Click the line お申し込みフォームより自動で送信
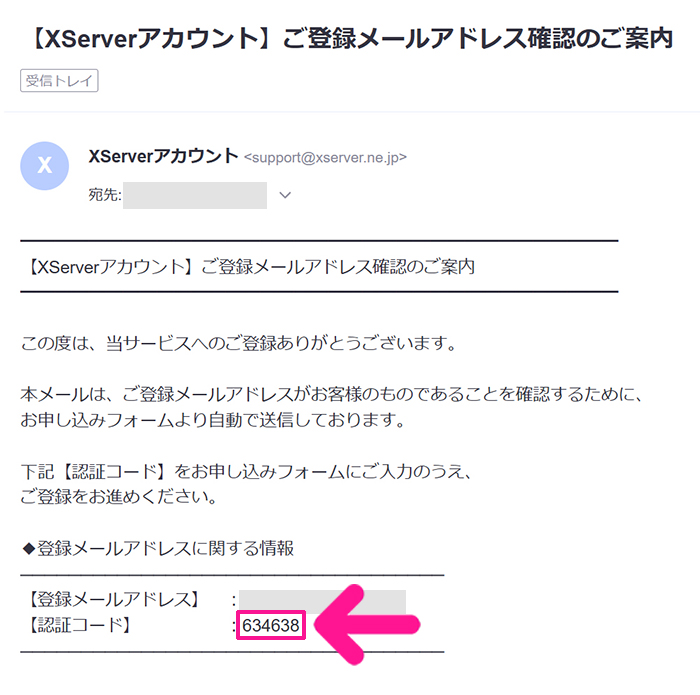This screenshot has width=700, height=695. click(212, 420)
